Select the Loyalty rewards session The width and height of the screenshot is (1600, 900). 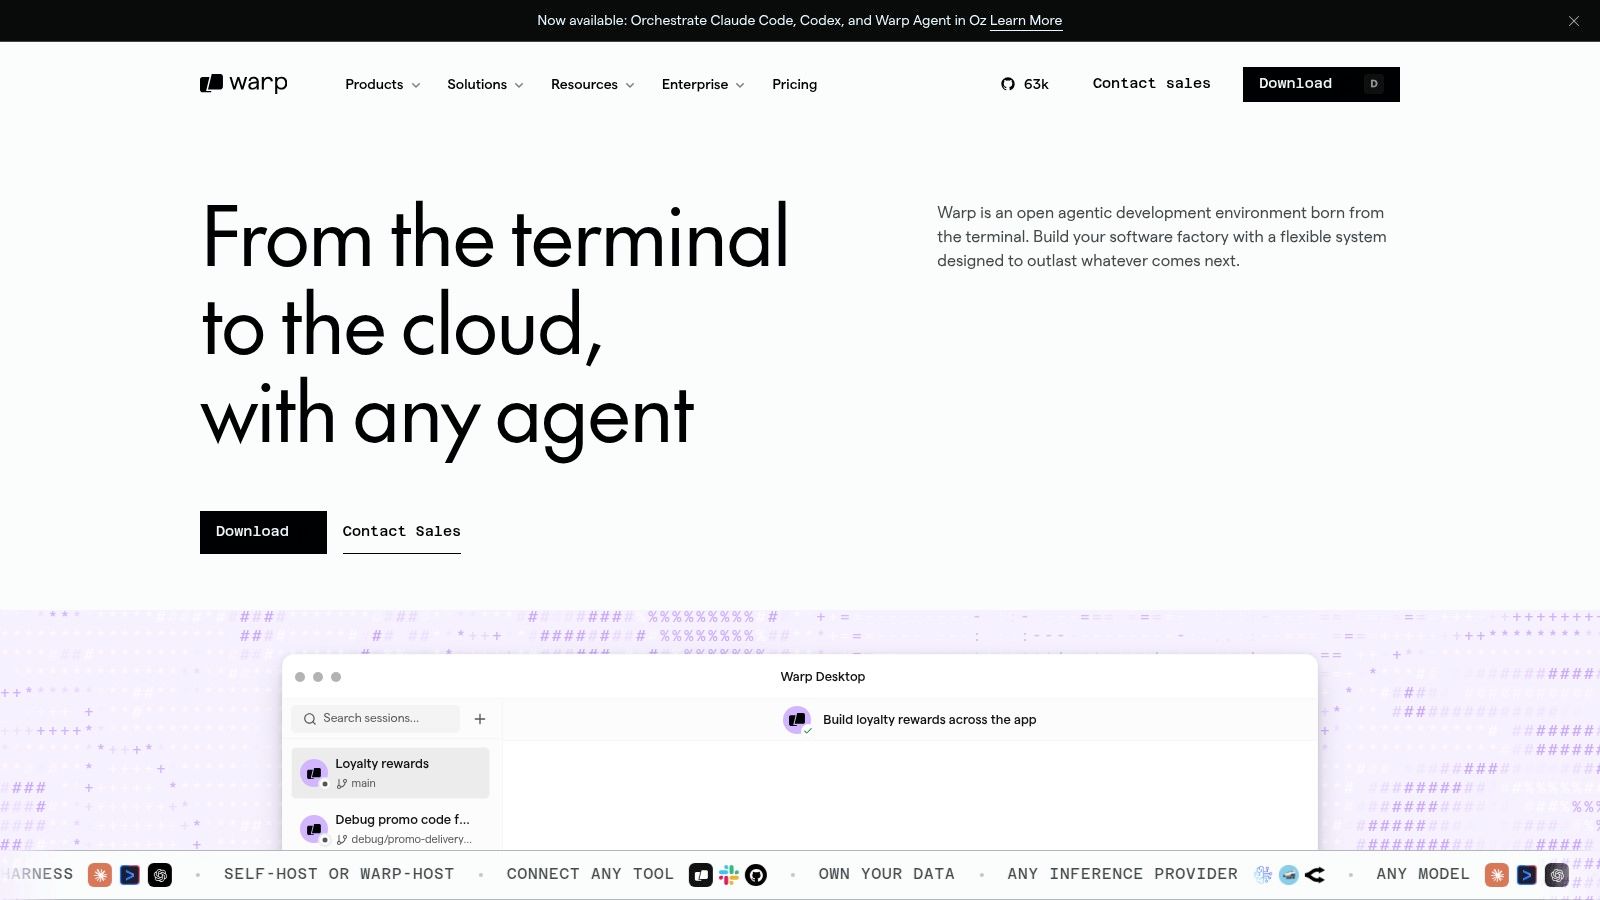[390, 773]
